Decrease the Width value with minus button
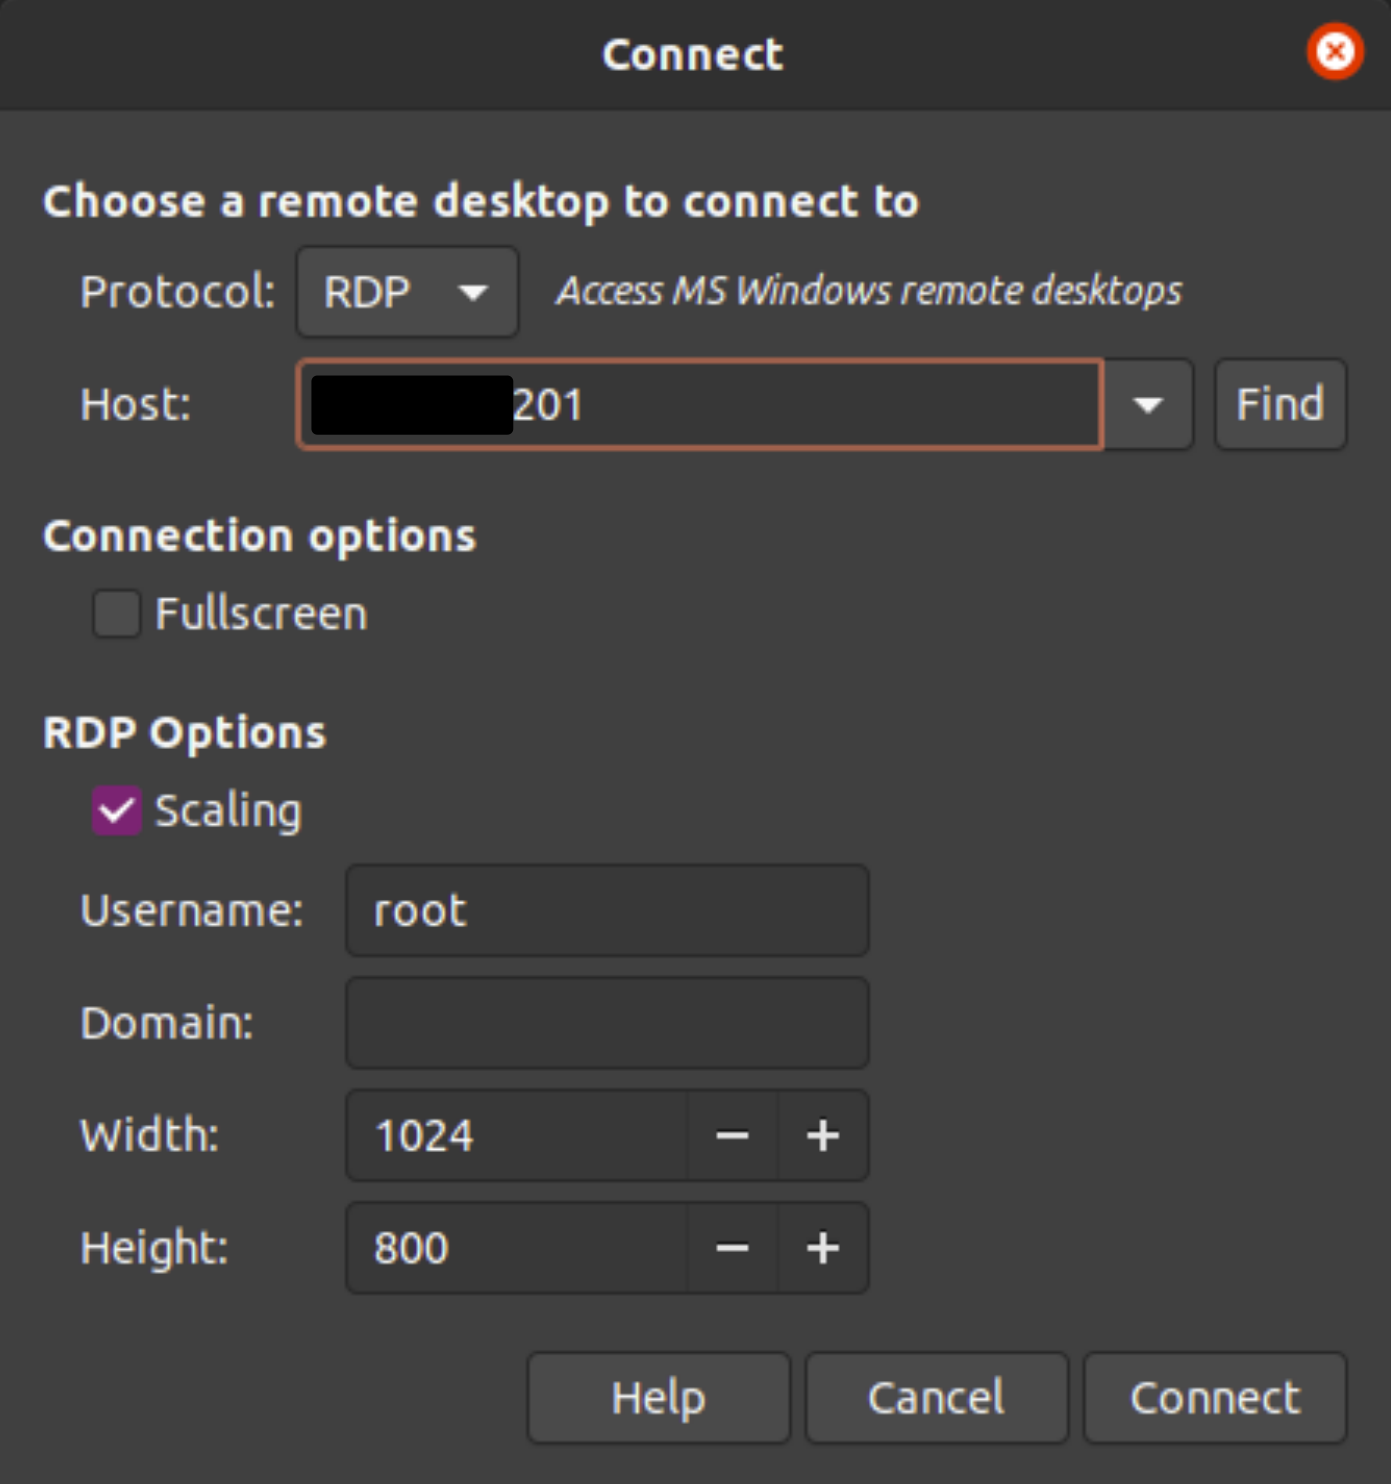The image size is (1391, 1484). pos(733,1136)
